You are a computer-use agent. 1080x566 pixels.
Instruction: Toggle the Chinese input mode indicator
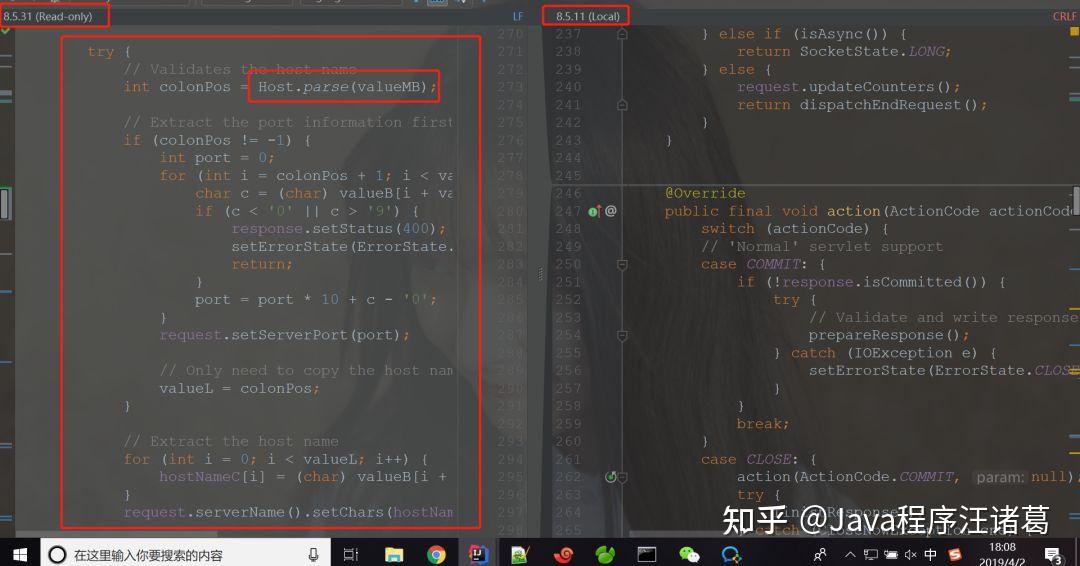click(931, 554)
